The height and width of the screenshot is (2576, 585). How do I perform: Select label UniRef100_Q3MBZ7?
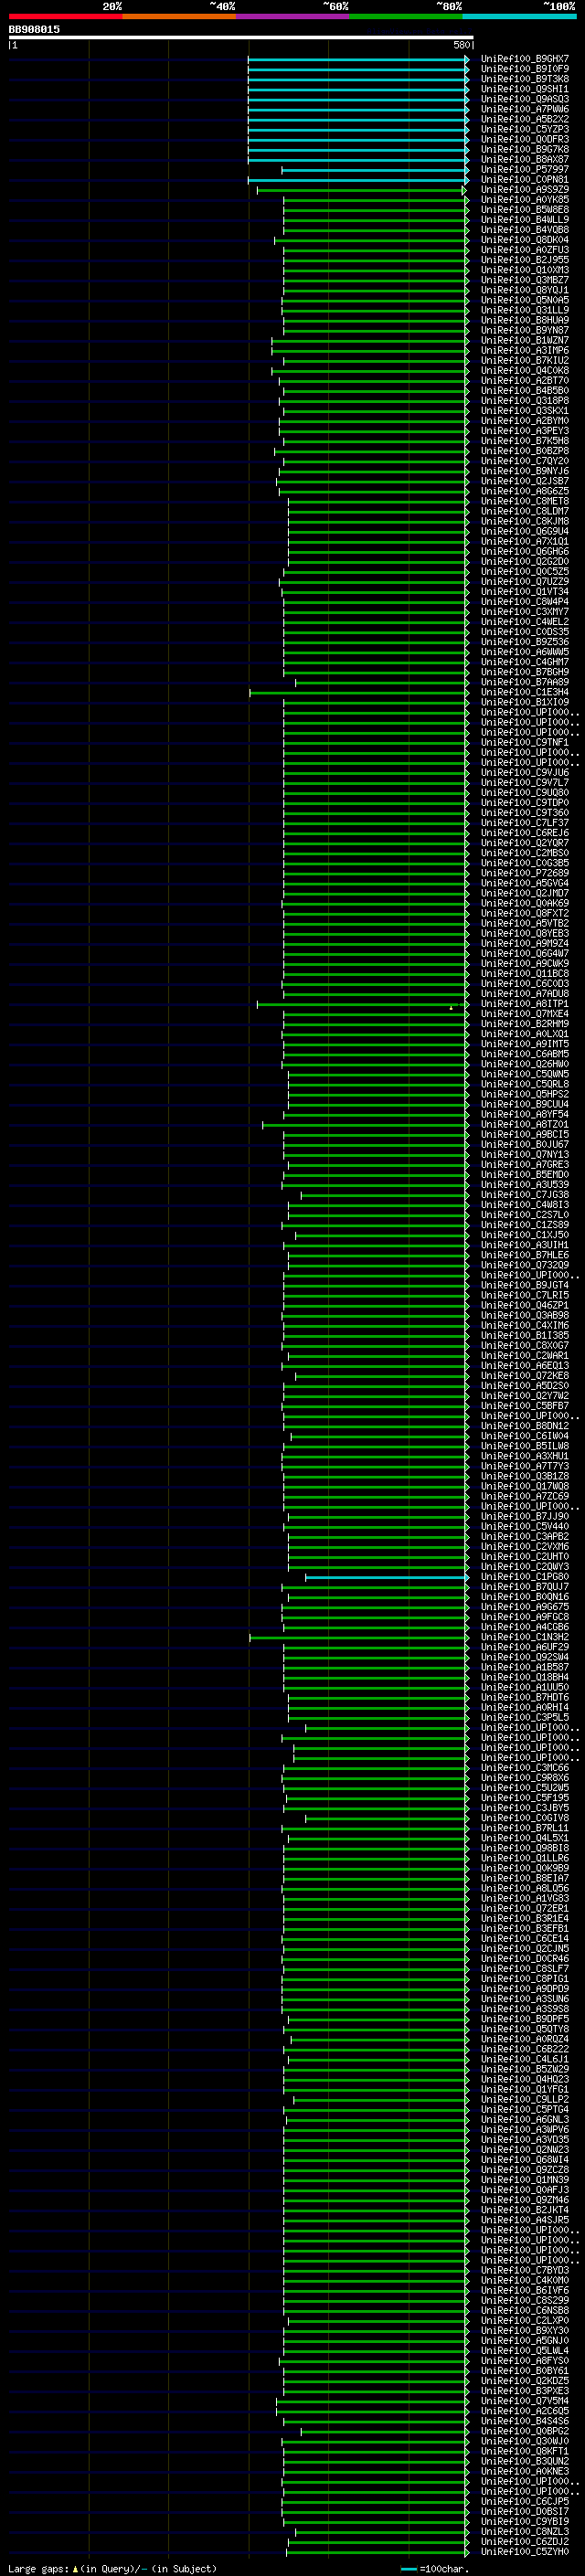click(x=525, y=280)
